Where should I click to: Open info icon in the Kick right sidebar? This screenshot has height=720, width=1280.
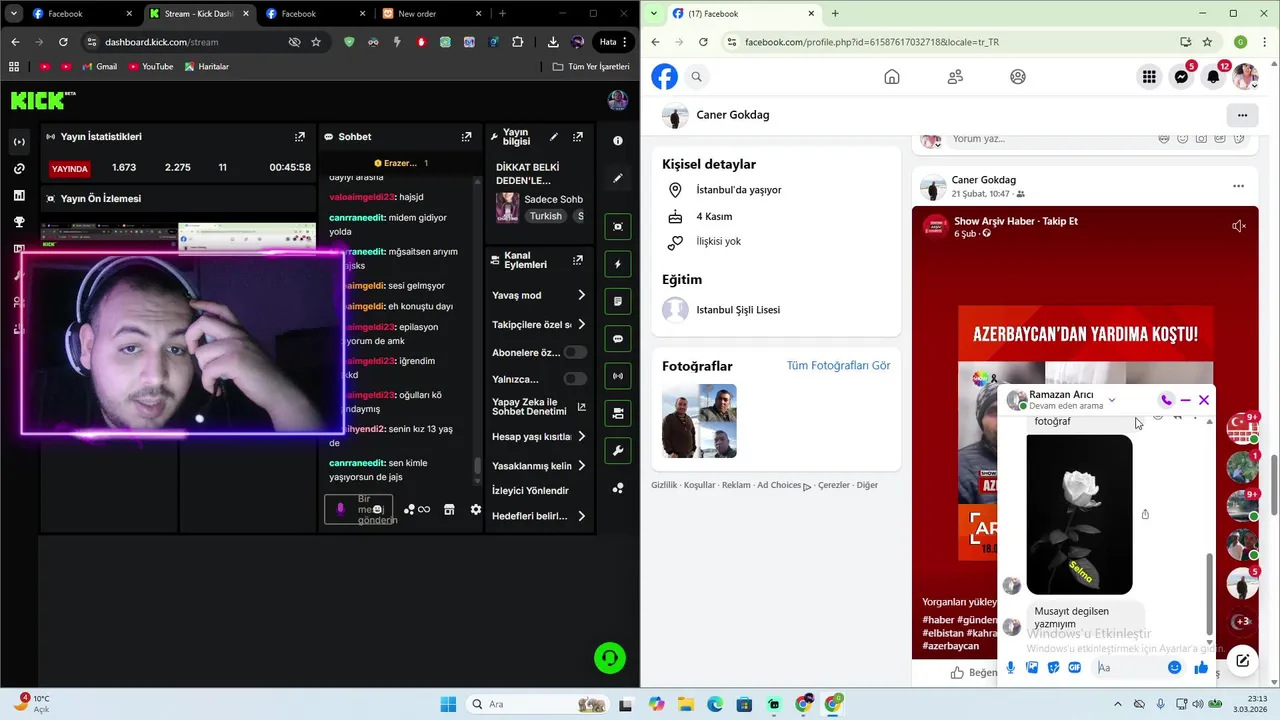[618, 141]
